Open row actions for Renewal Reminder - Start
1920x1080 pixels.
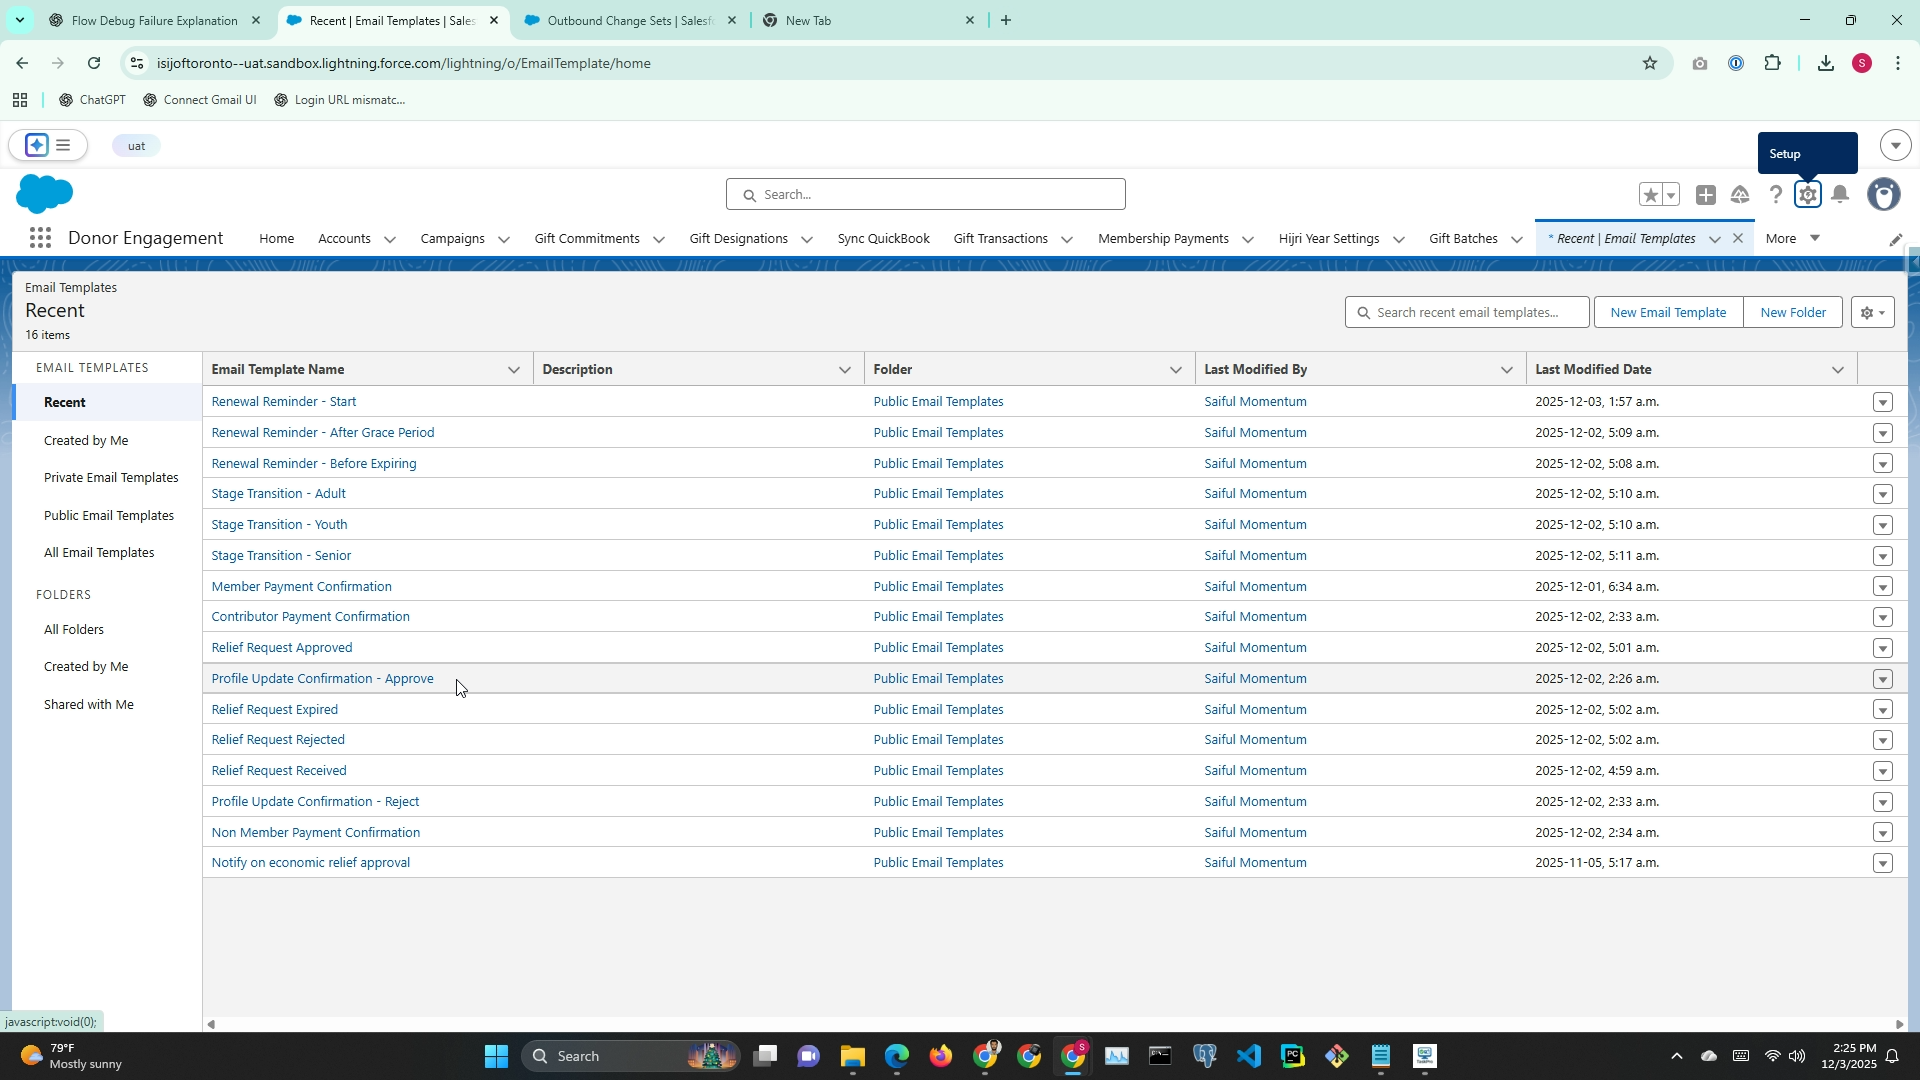1882,402
